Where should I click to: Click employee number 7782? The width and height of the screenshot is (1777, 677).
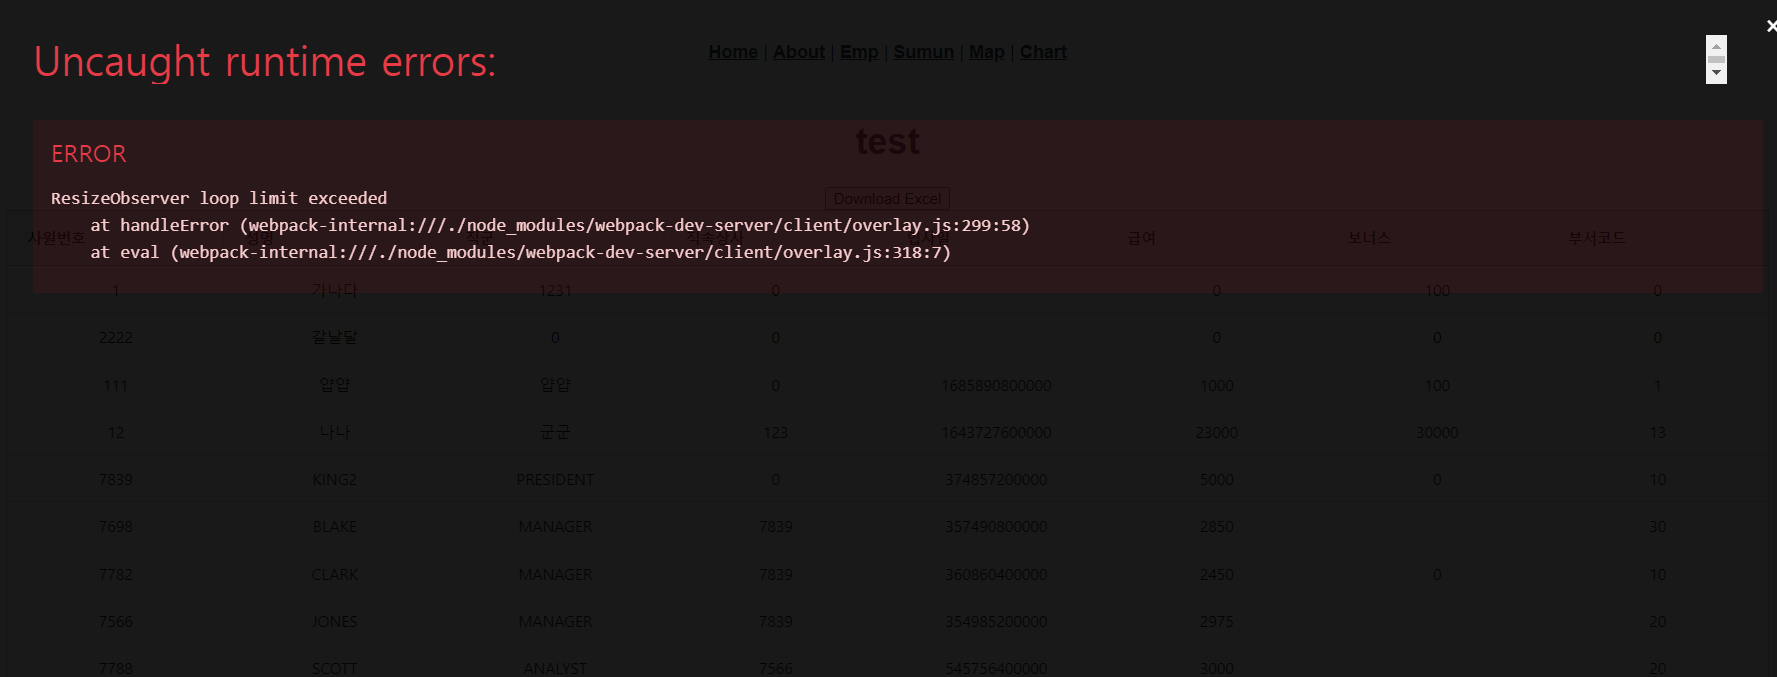(116, 575)
